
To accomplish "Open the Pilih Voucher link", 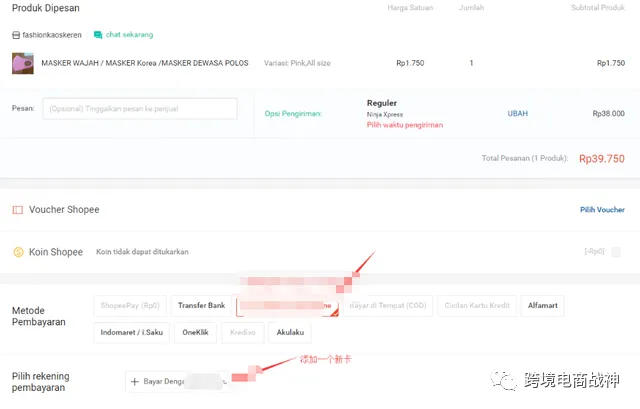I will point(602,210).
